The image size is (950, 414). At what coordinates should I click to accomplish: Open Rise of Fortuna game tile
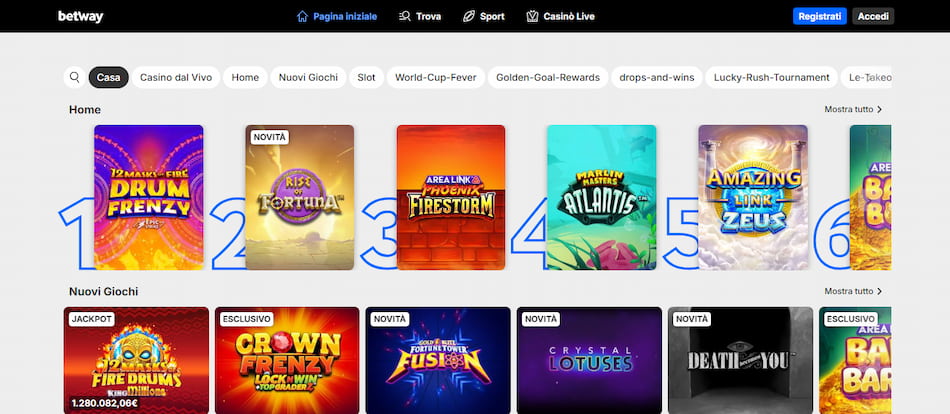300,198
